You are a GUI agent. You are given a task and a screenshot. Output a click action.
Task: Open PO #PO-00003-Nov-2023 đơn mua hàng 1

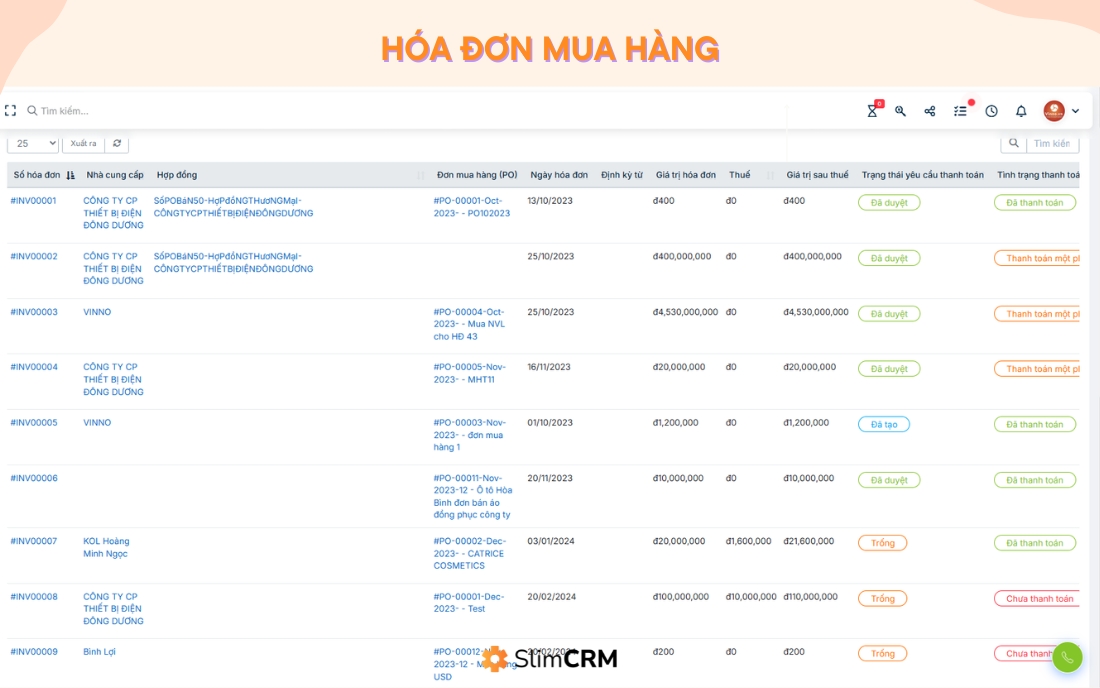pos(469,435)
